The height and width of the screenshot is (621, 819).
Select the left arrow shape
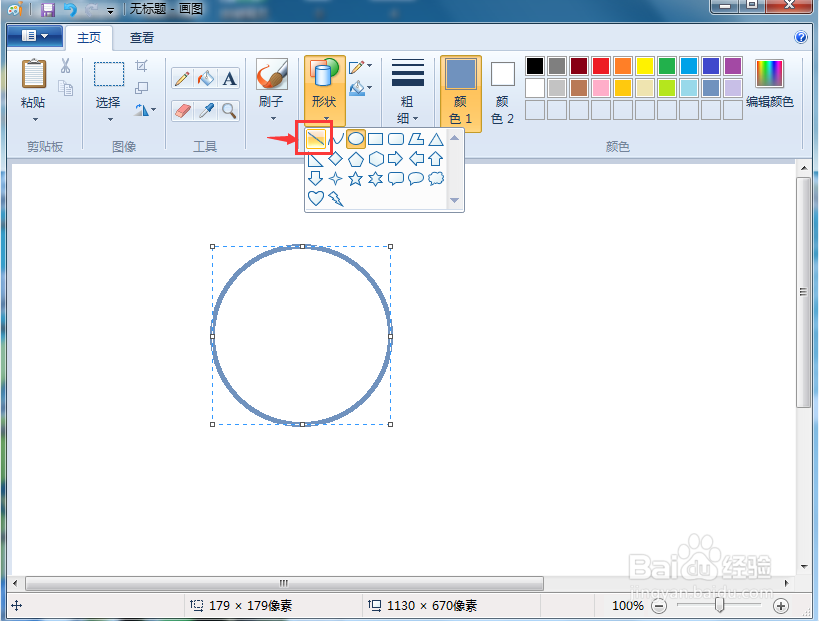pyautogui.click(x=416, y=159)
